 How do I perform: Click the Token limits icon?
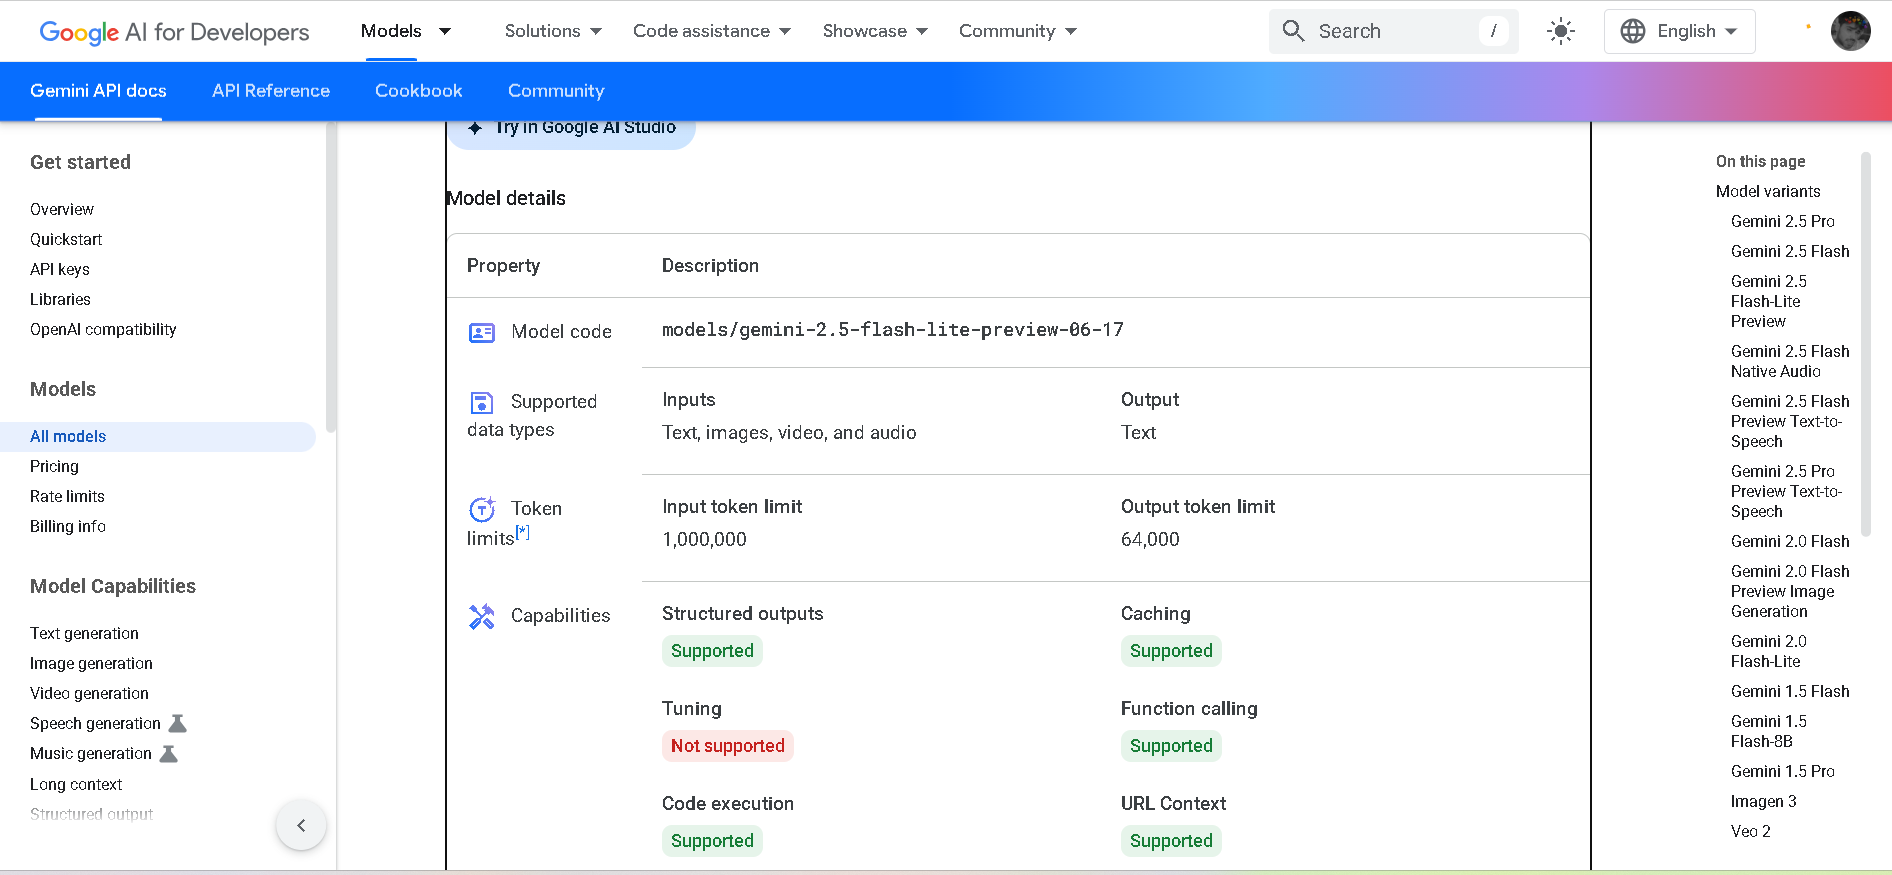click(482, 509)
